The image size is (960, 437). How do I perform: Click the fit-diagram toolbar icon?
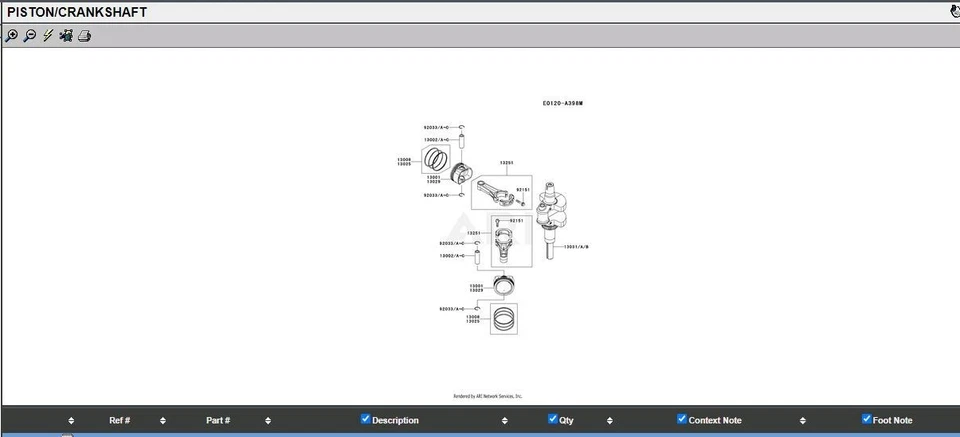(66, 36)
